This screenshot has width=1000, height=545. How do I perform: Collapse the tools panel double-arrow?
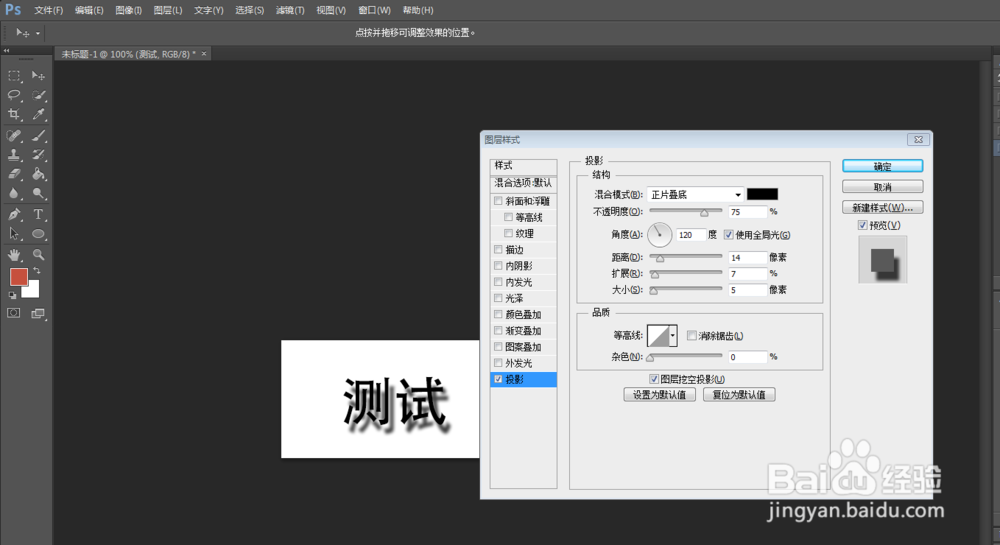6,50
